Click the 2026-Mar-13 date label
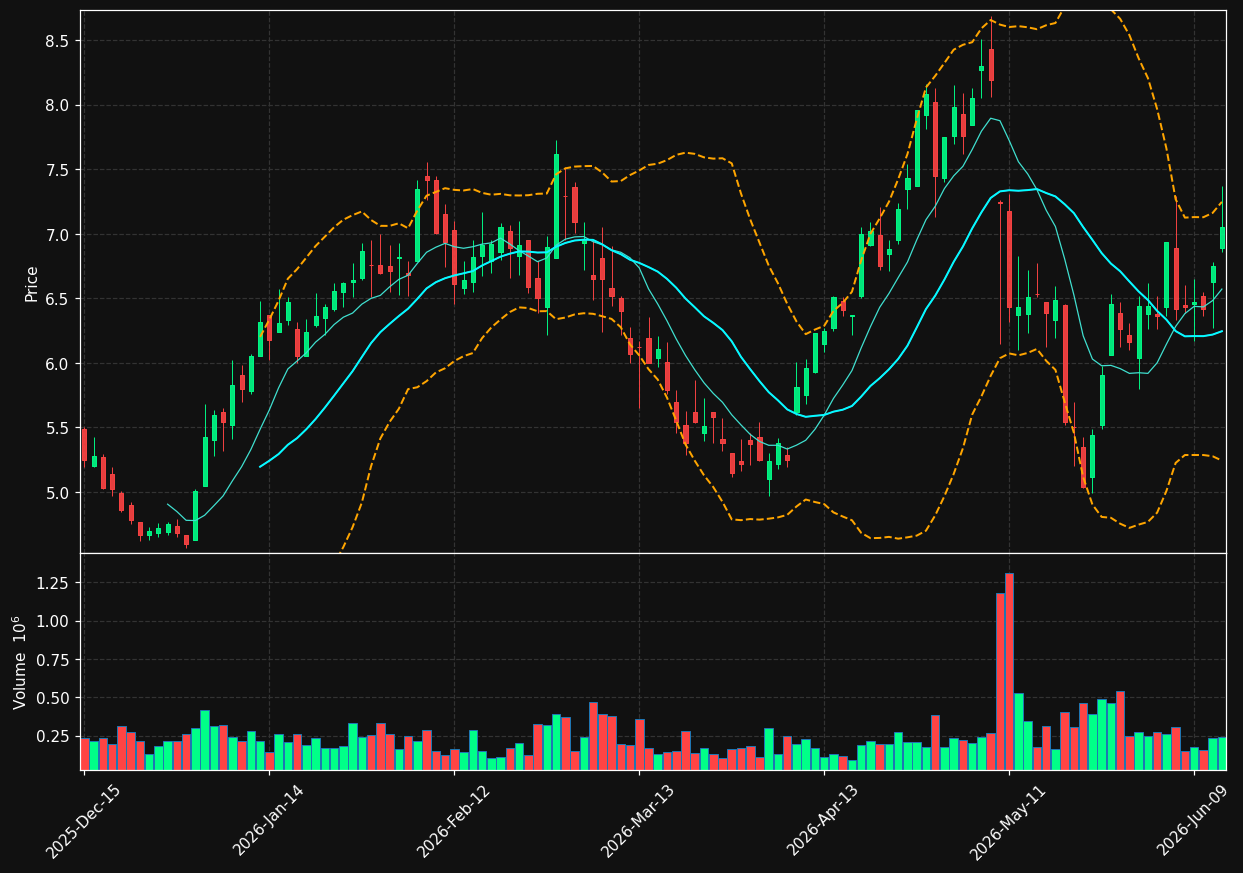This screenshot has width=1243, height=873. [640, 822]
